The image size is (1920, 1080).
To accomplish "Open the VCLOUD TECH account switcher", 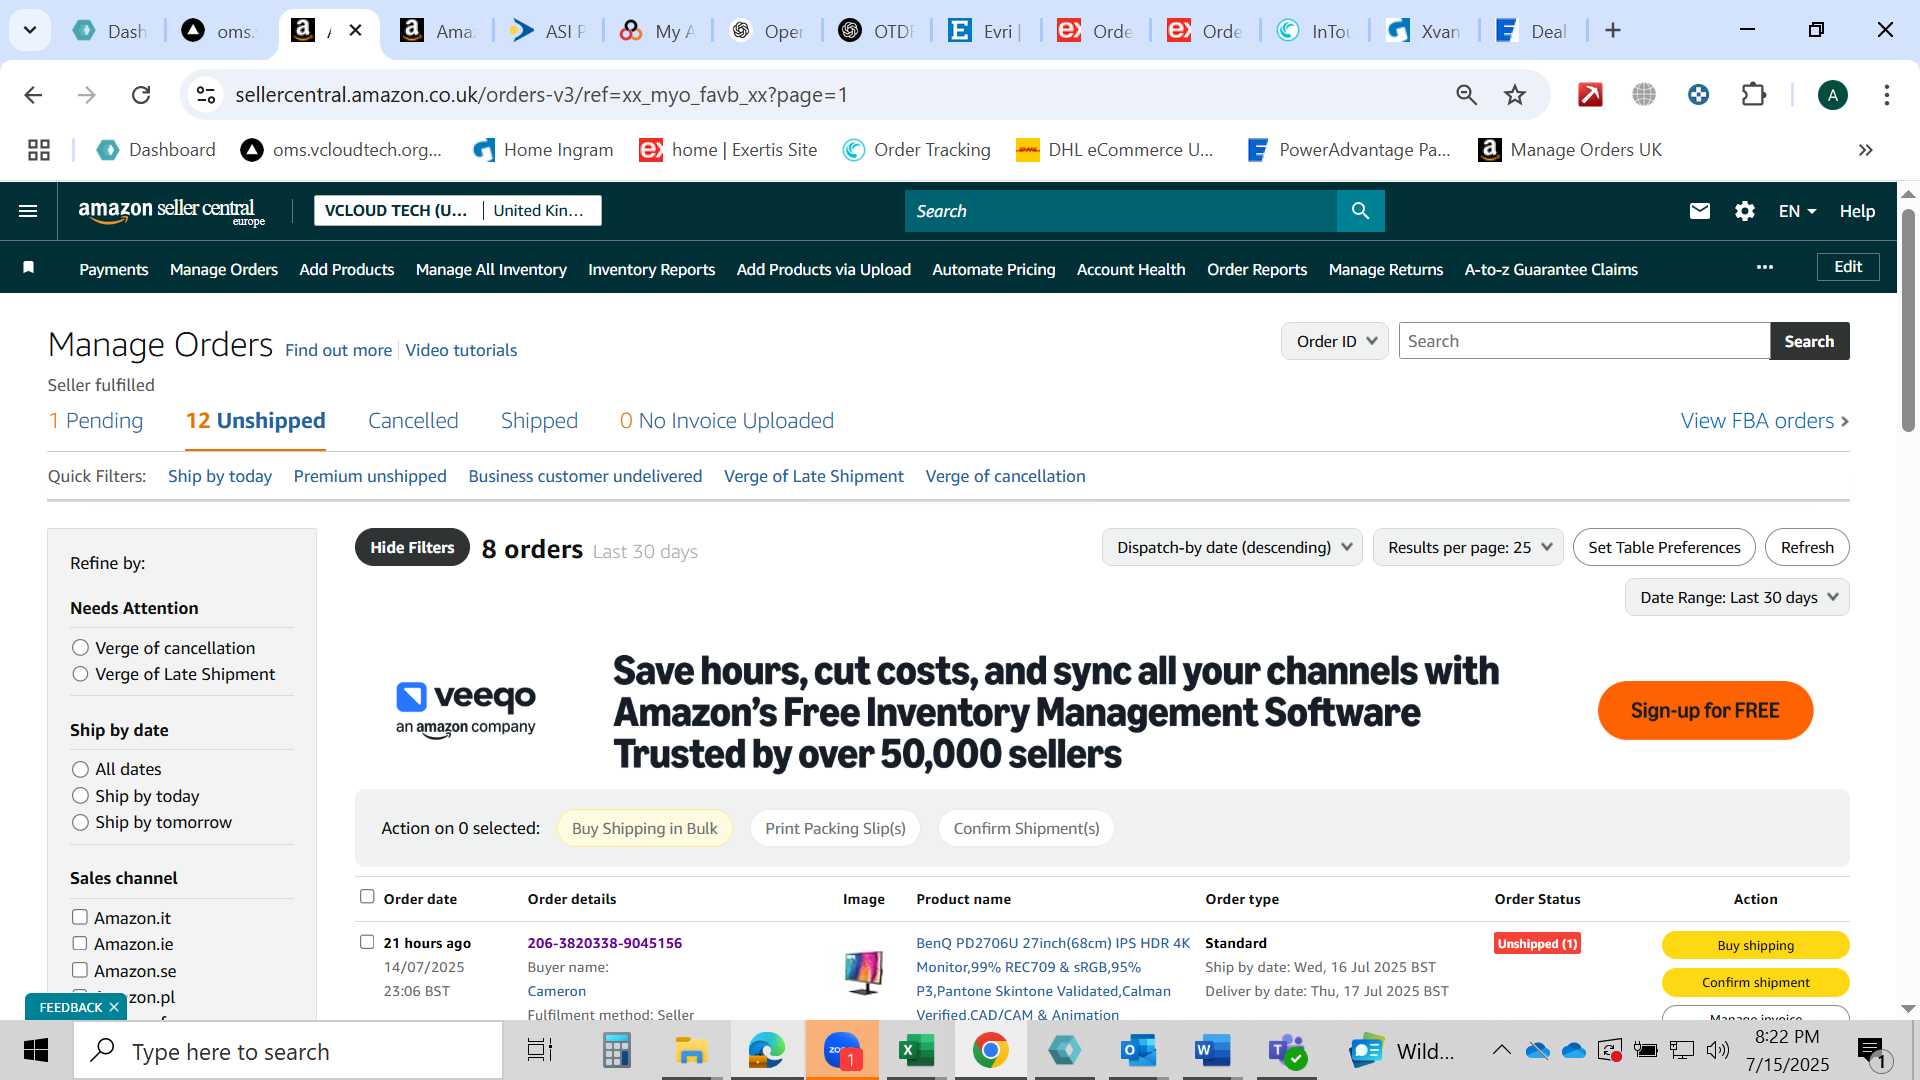I will point(458,211).
